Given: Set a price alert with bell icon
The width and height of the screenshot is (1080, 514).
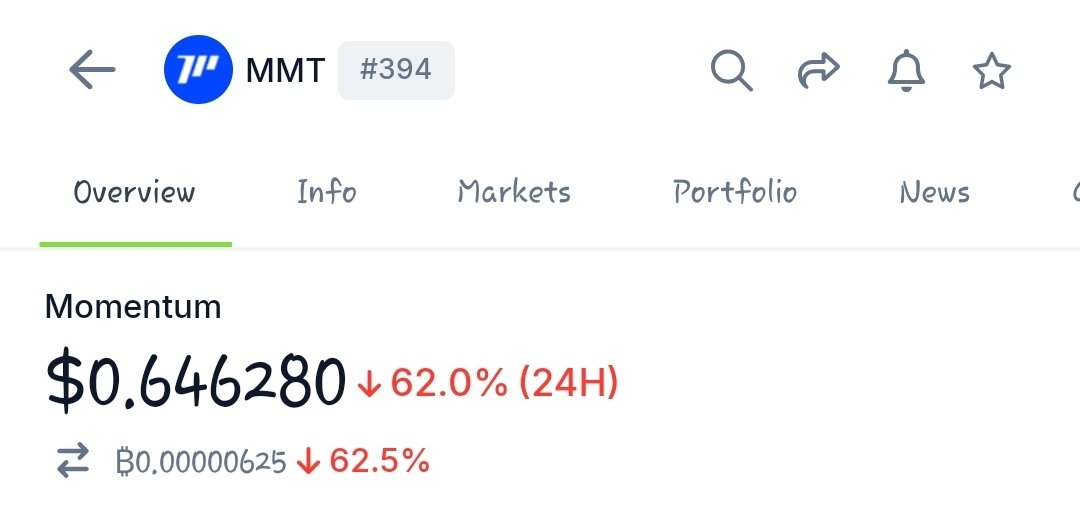Looking at the screenshot, I should click(906, 71).
